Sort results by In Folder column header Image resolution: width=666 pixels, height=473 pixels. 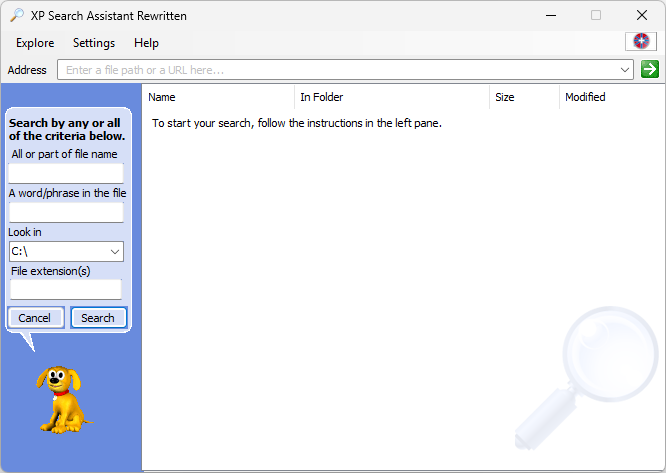[392, 97]
